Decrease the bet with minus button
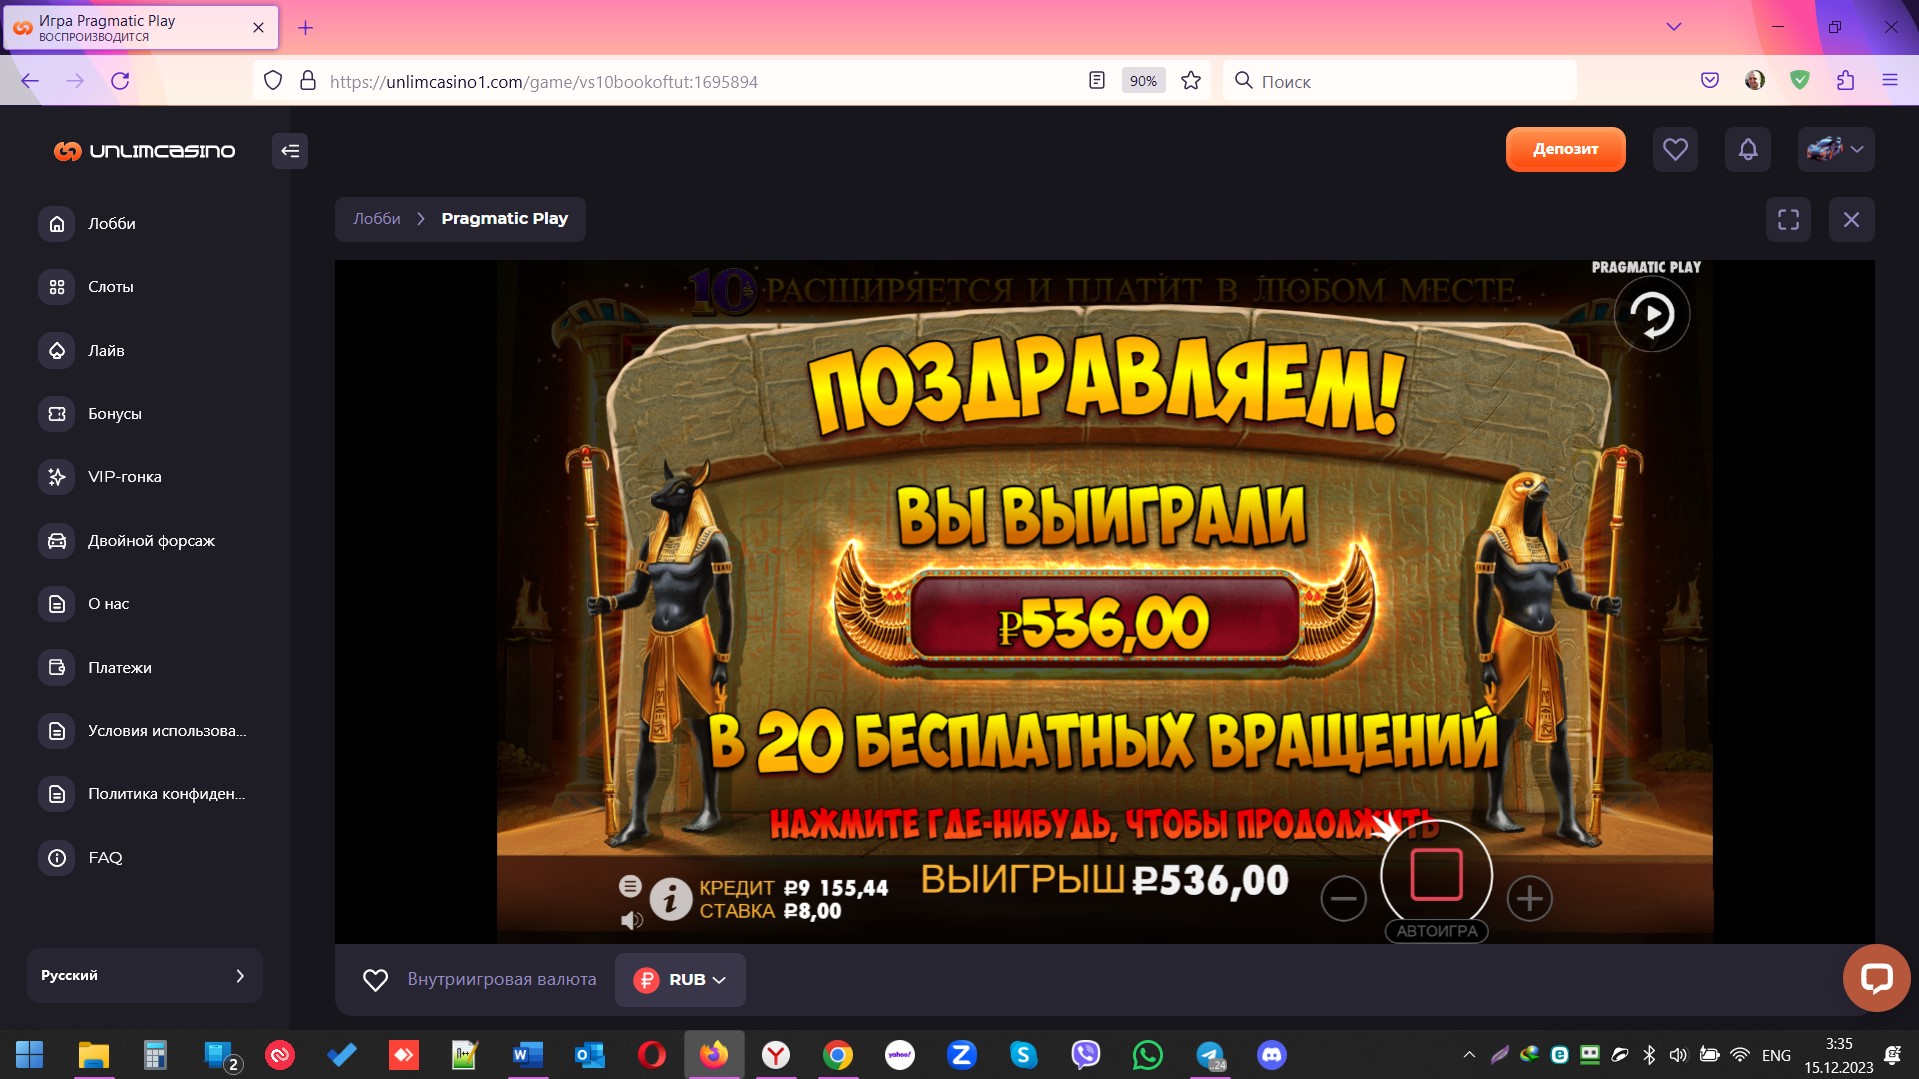Image resolution: width=1919 pixels, height=1079 pixels. (x=1343, y=899)
